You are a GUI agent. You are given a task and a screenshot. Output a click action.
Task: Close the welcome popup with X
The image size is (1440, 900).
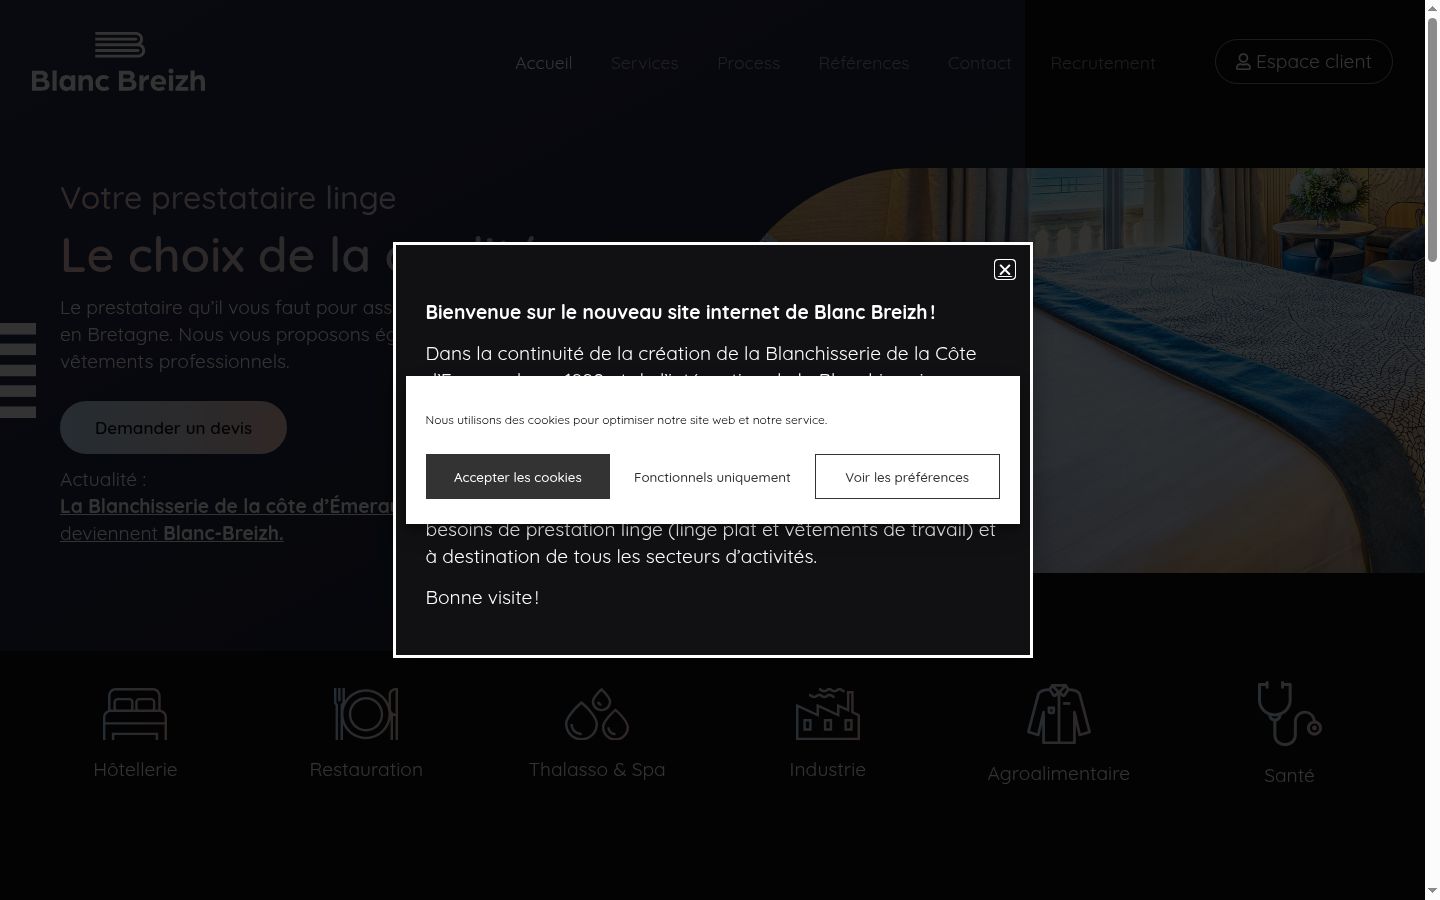click(1005, 269)
